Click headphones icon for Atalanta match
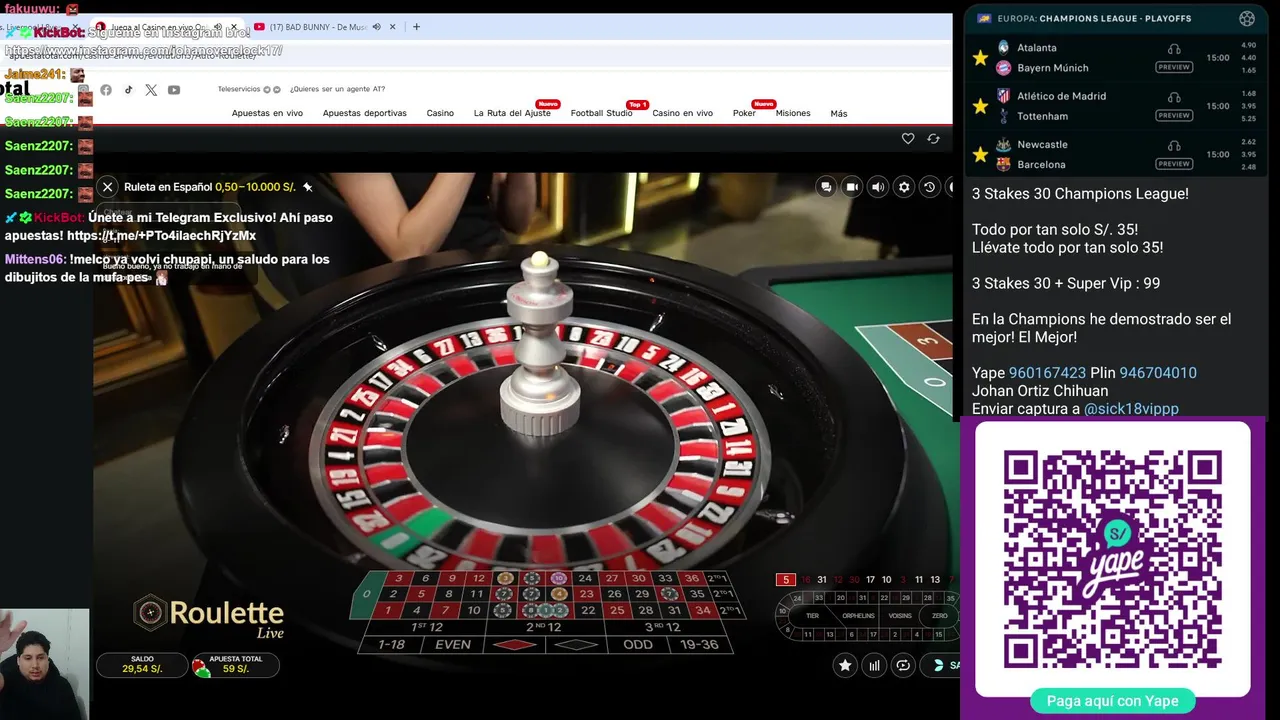The height and width of the screenshot is (720, 1280). (1174, 49)
